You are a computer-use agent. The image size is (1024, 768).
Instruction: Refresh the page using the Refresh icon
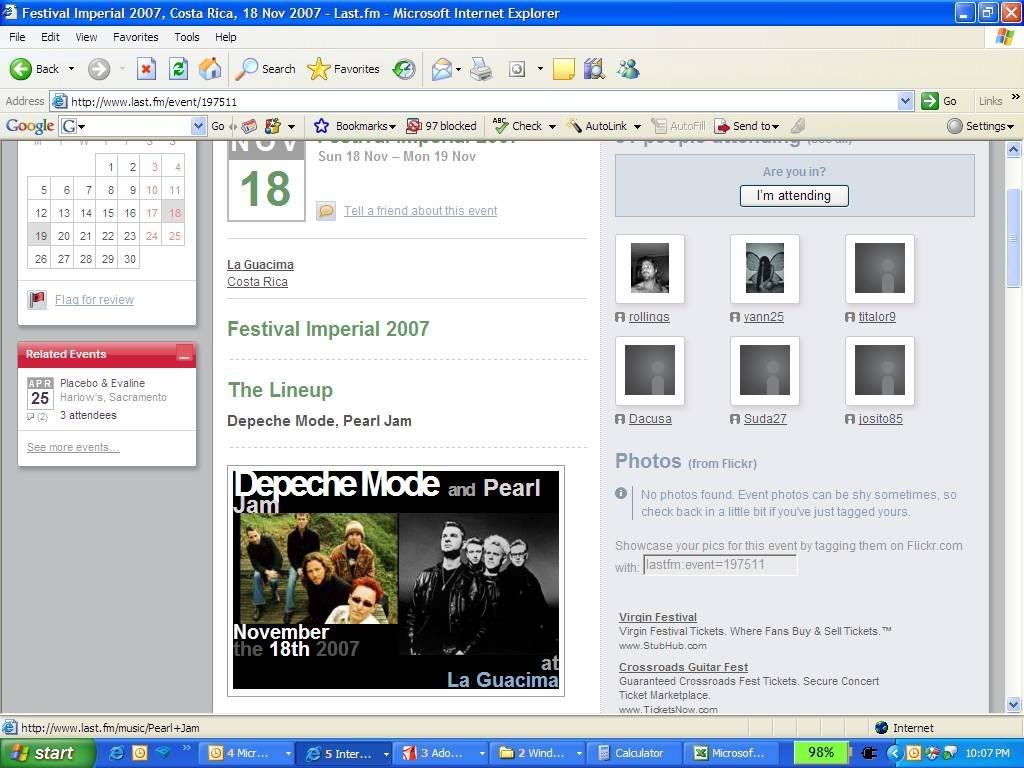click(x=178, y=69)
